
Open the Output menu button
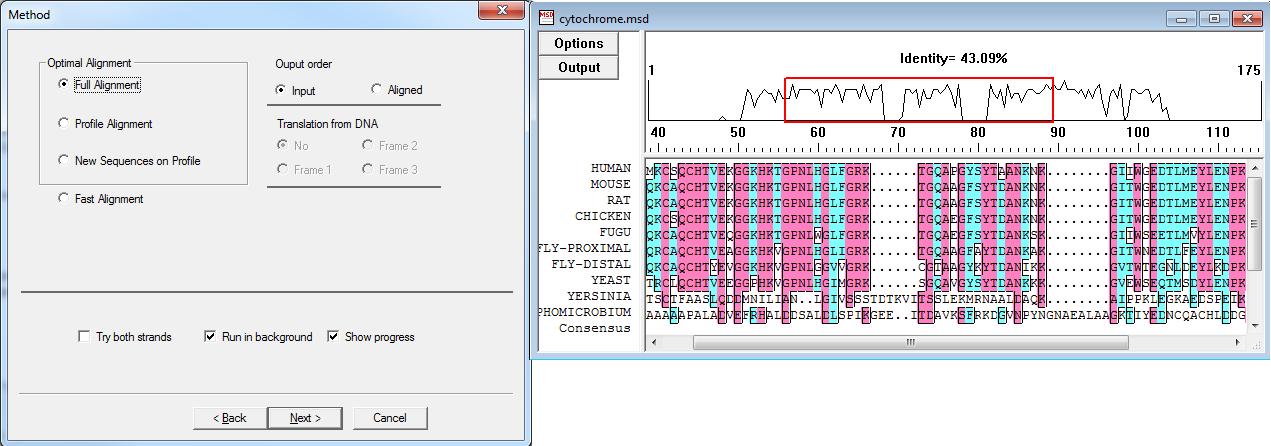pyautogui.click(x=578, y=68)
